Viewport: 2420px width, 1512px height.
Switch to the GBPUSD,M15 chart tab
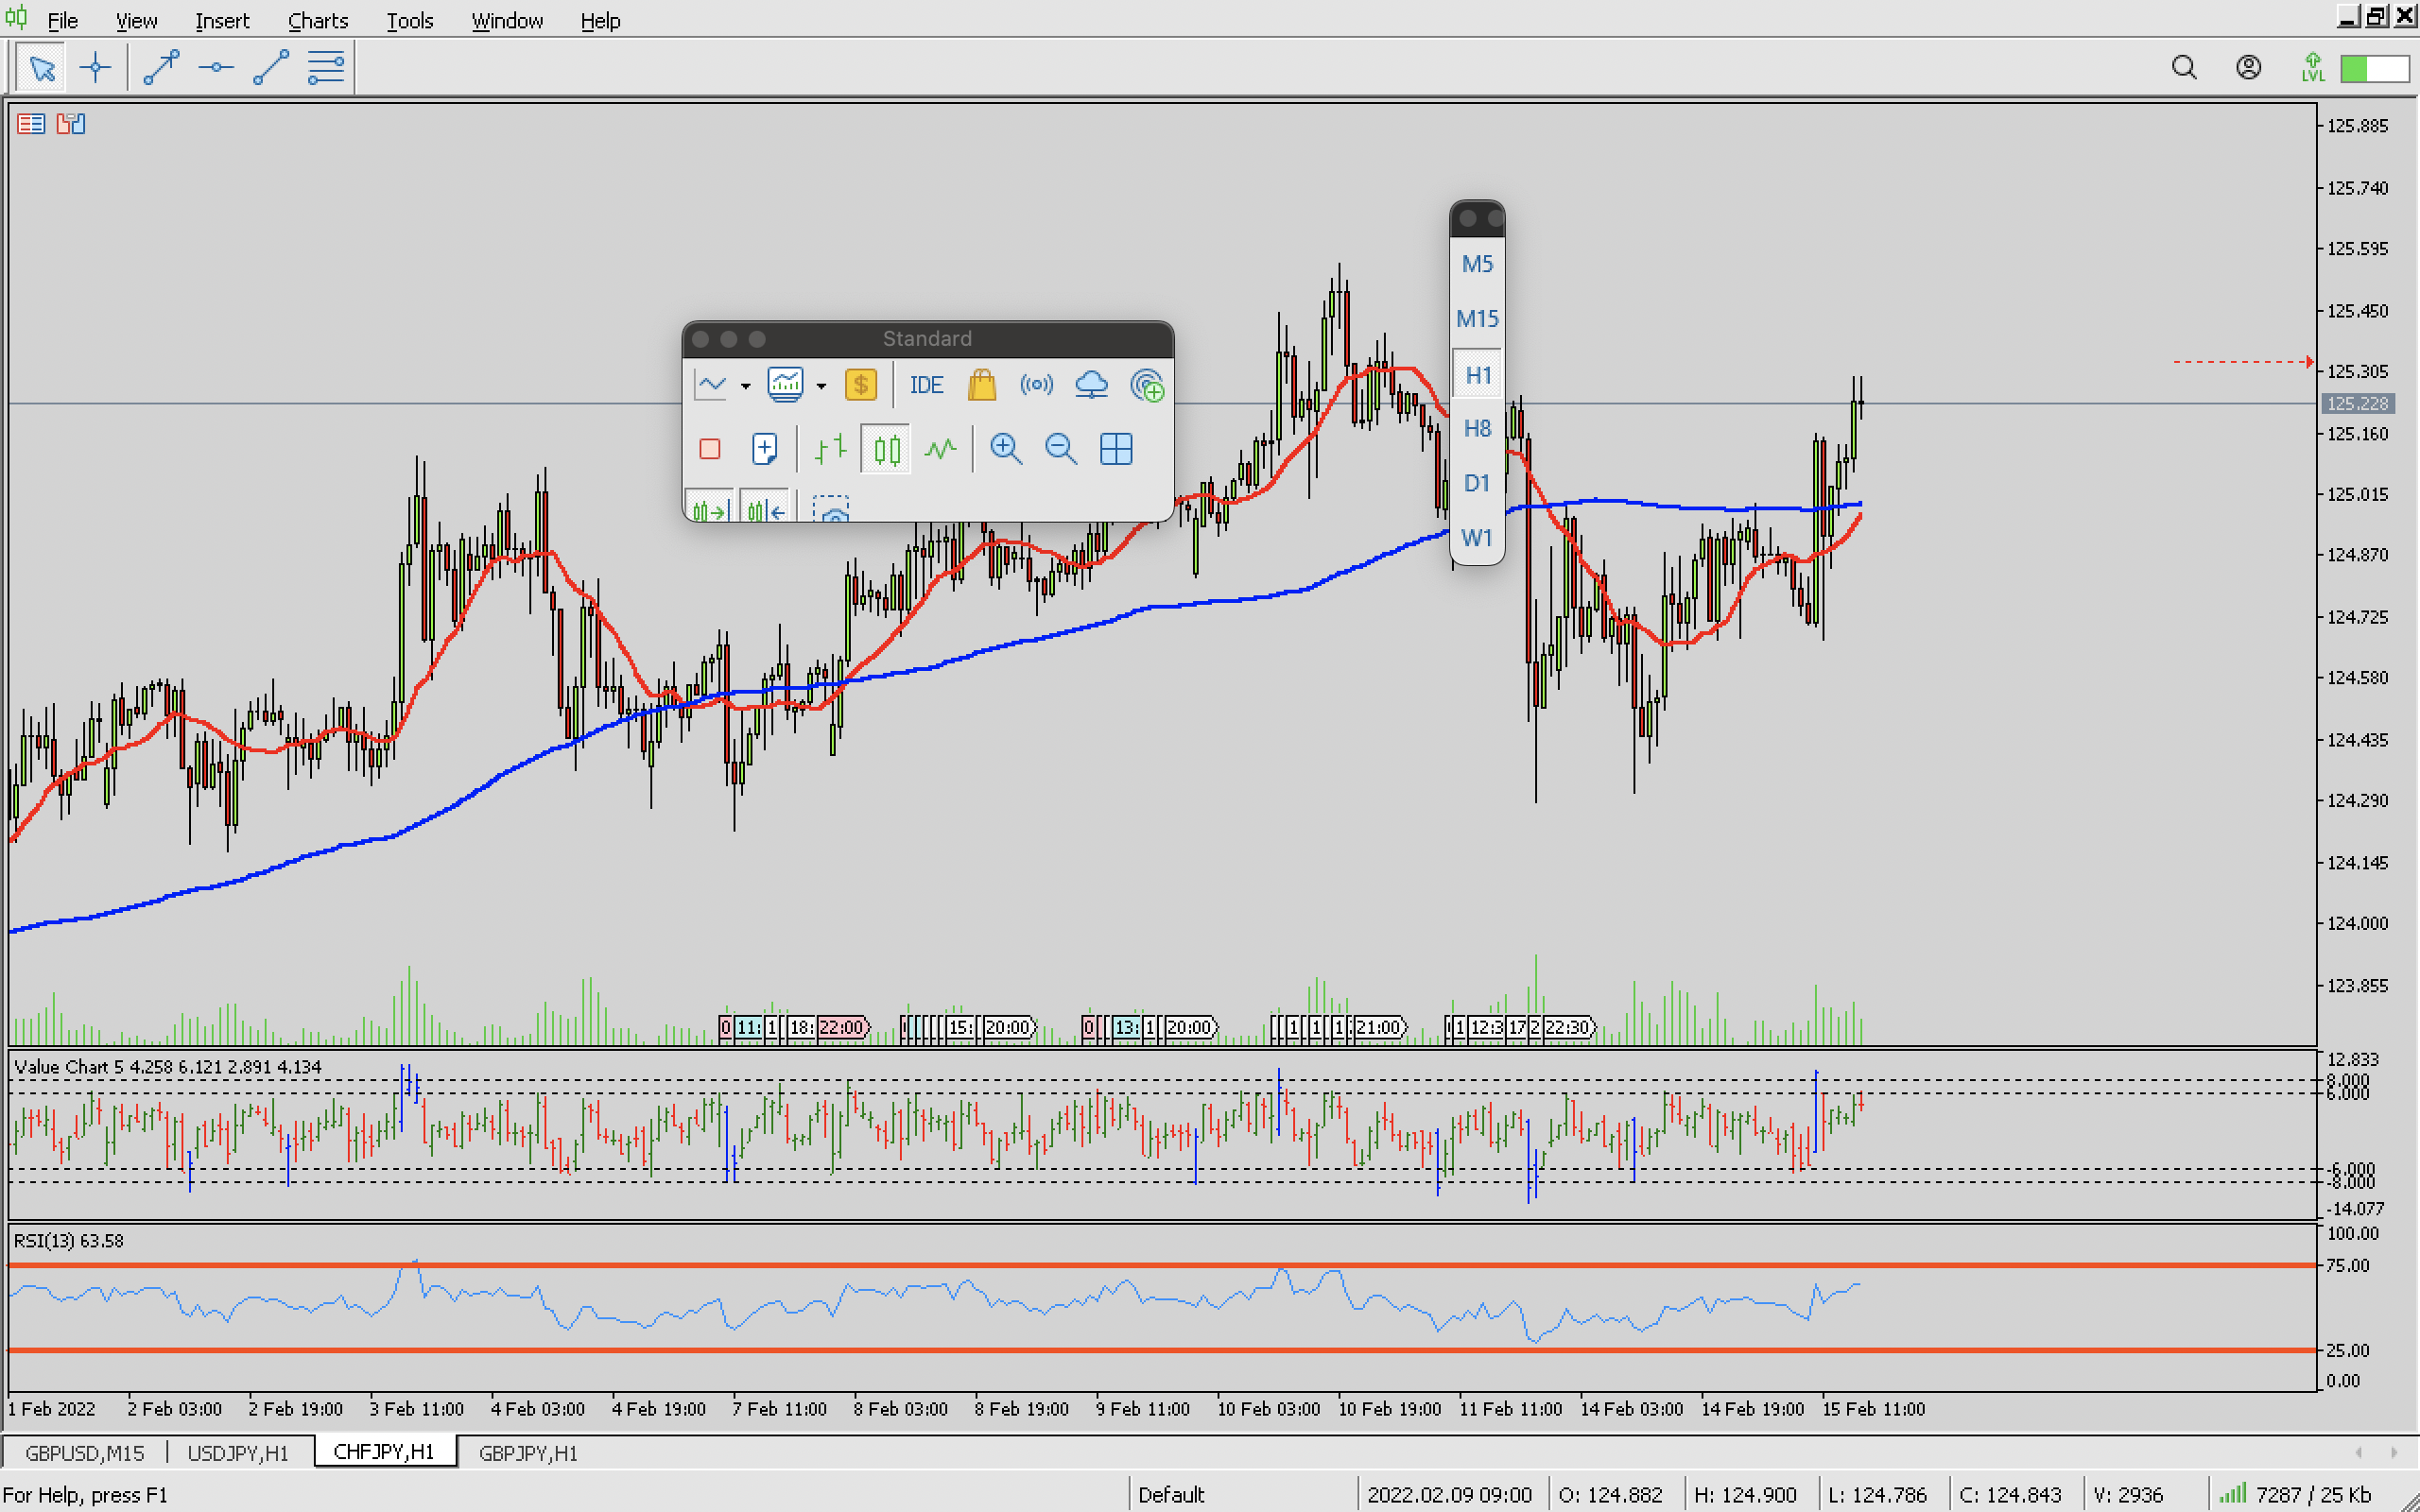pyautogui.click(x=85, y=1452)
